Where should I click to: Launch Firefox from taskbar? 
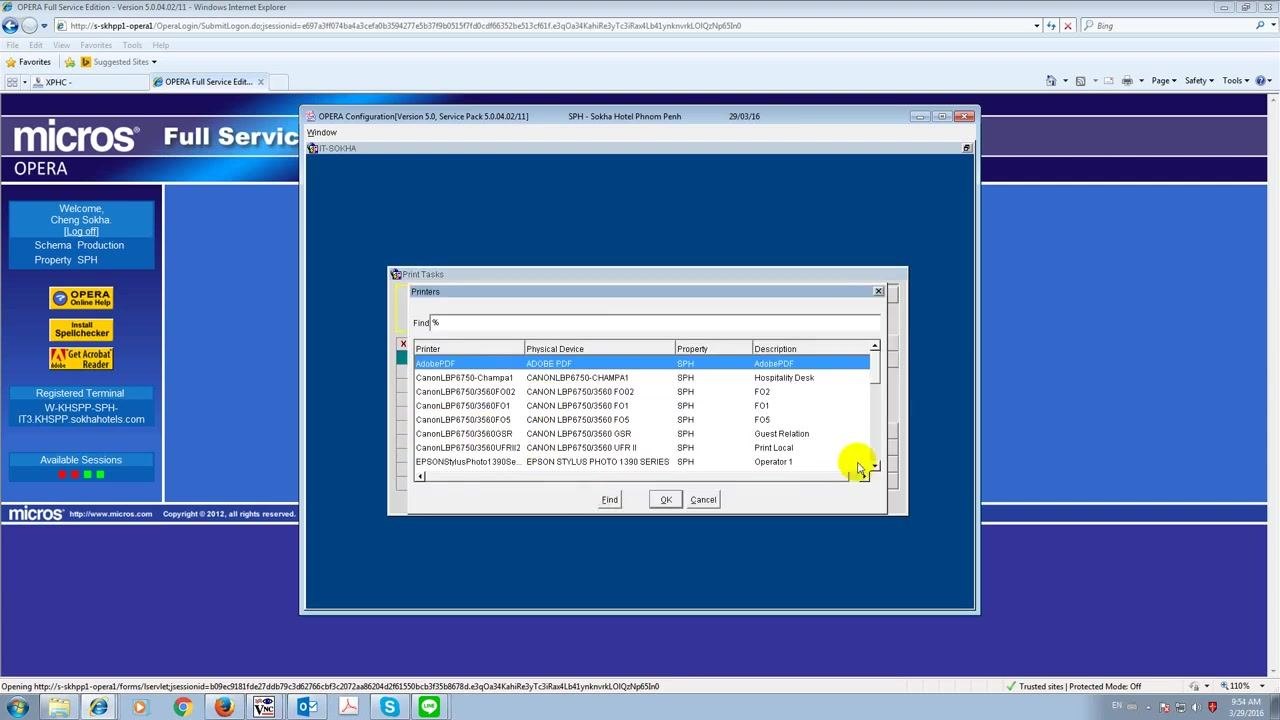[x=223, y=707]
